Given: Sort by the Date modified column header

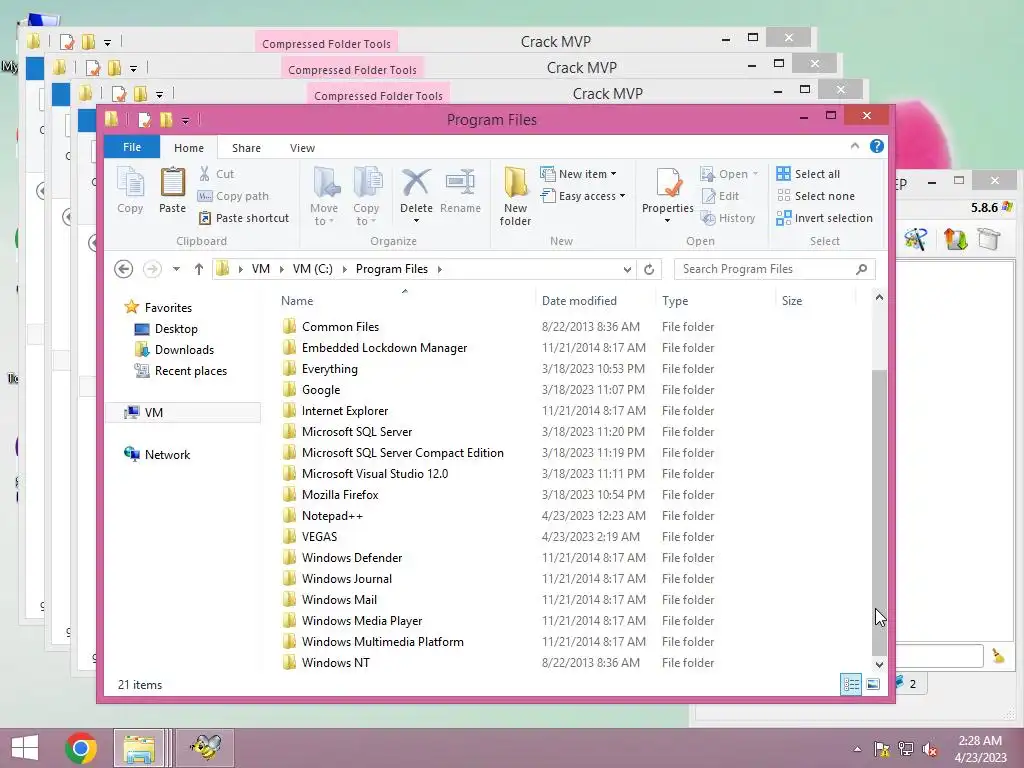Looking at the screenshot, I should point(595,300).
